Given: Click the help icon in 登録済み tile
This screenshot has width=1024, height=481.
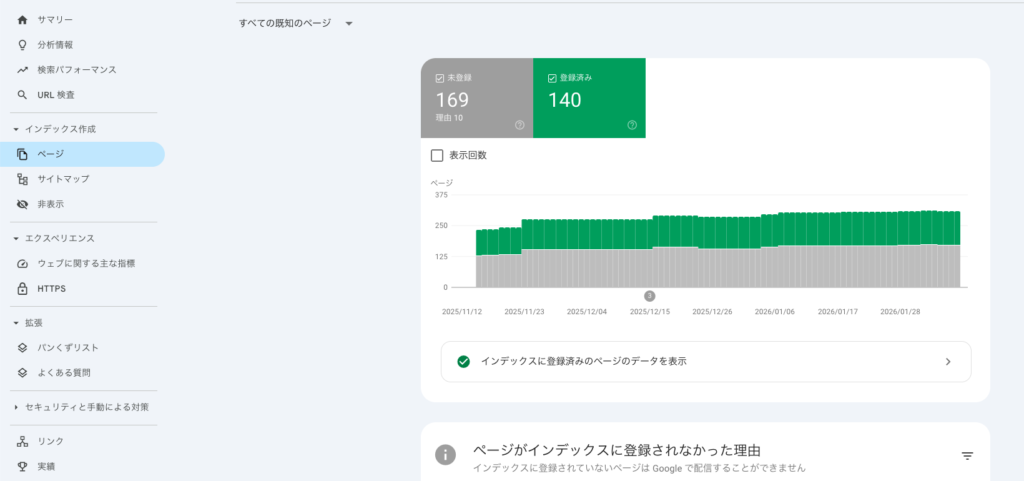Looking at the screenshot, I should pos(632,125).
